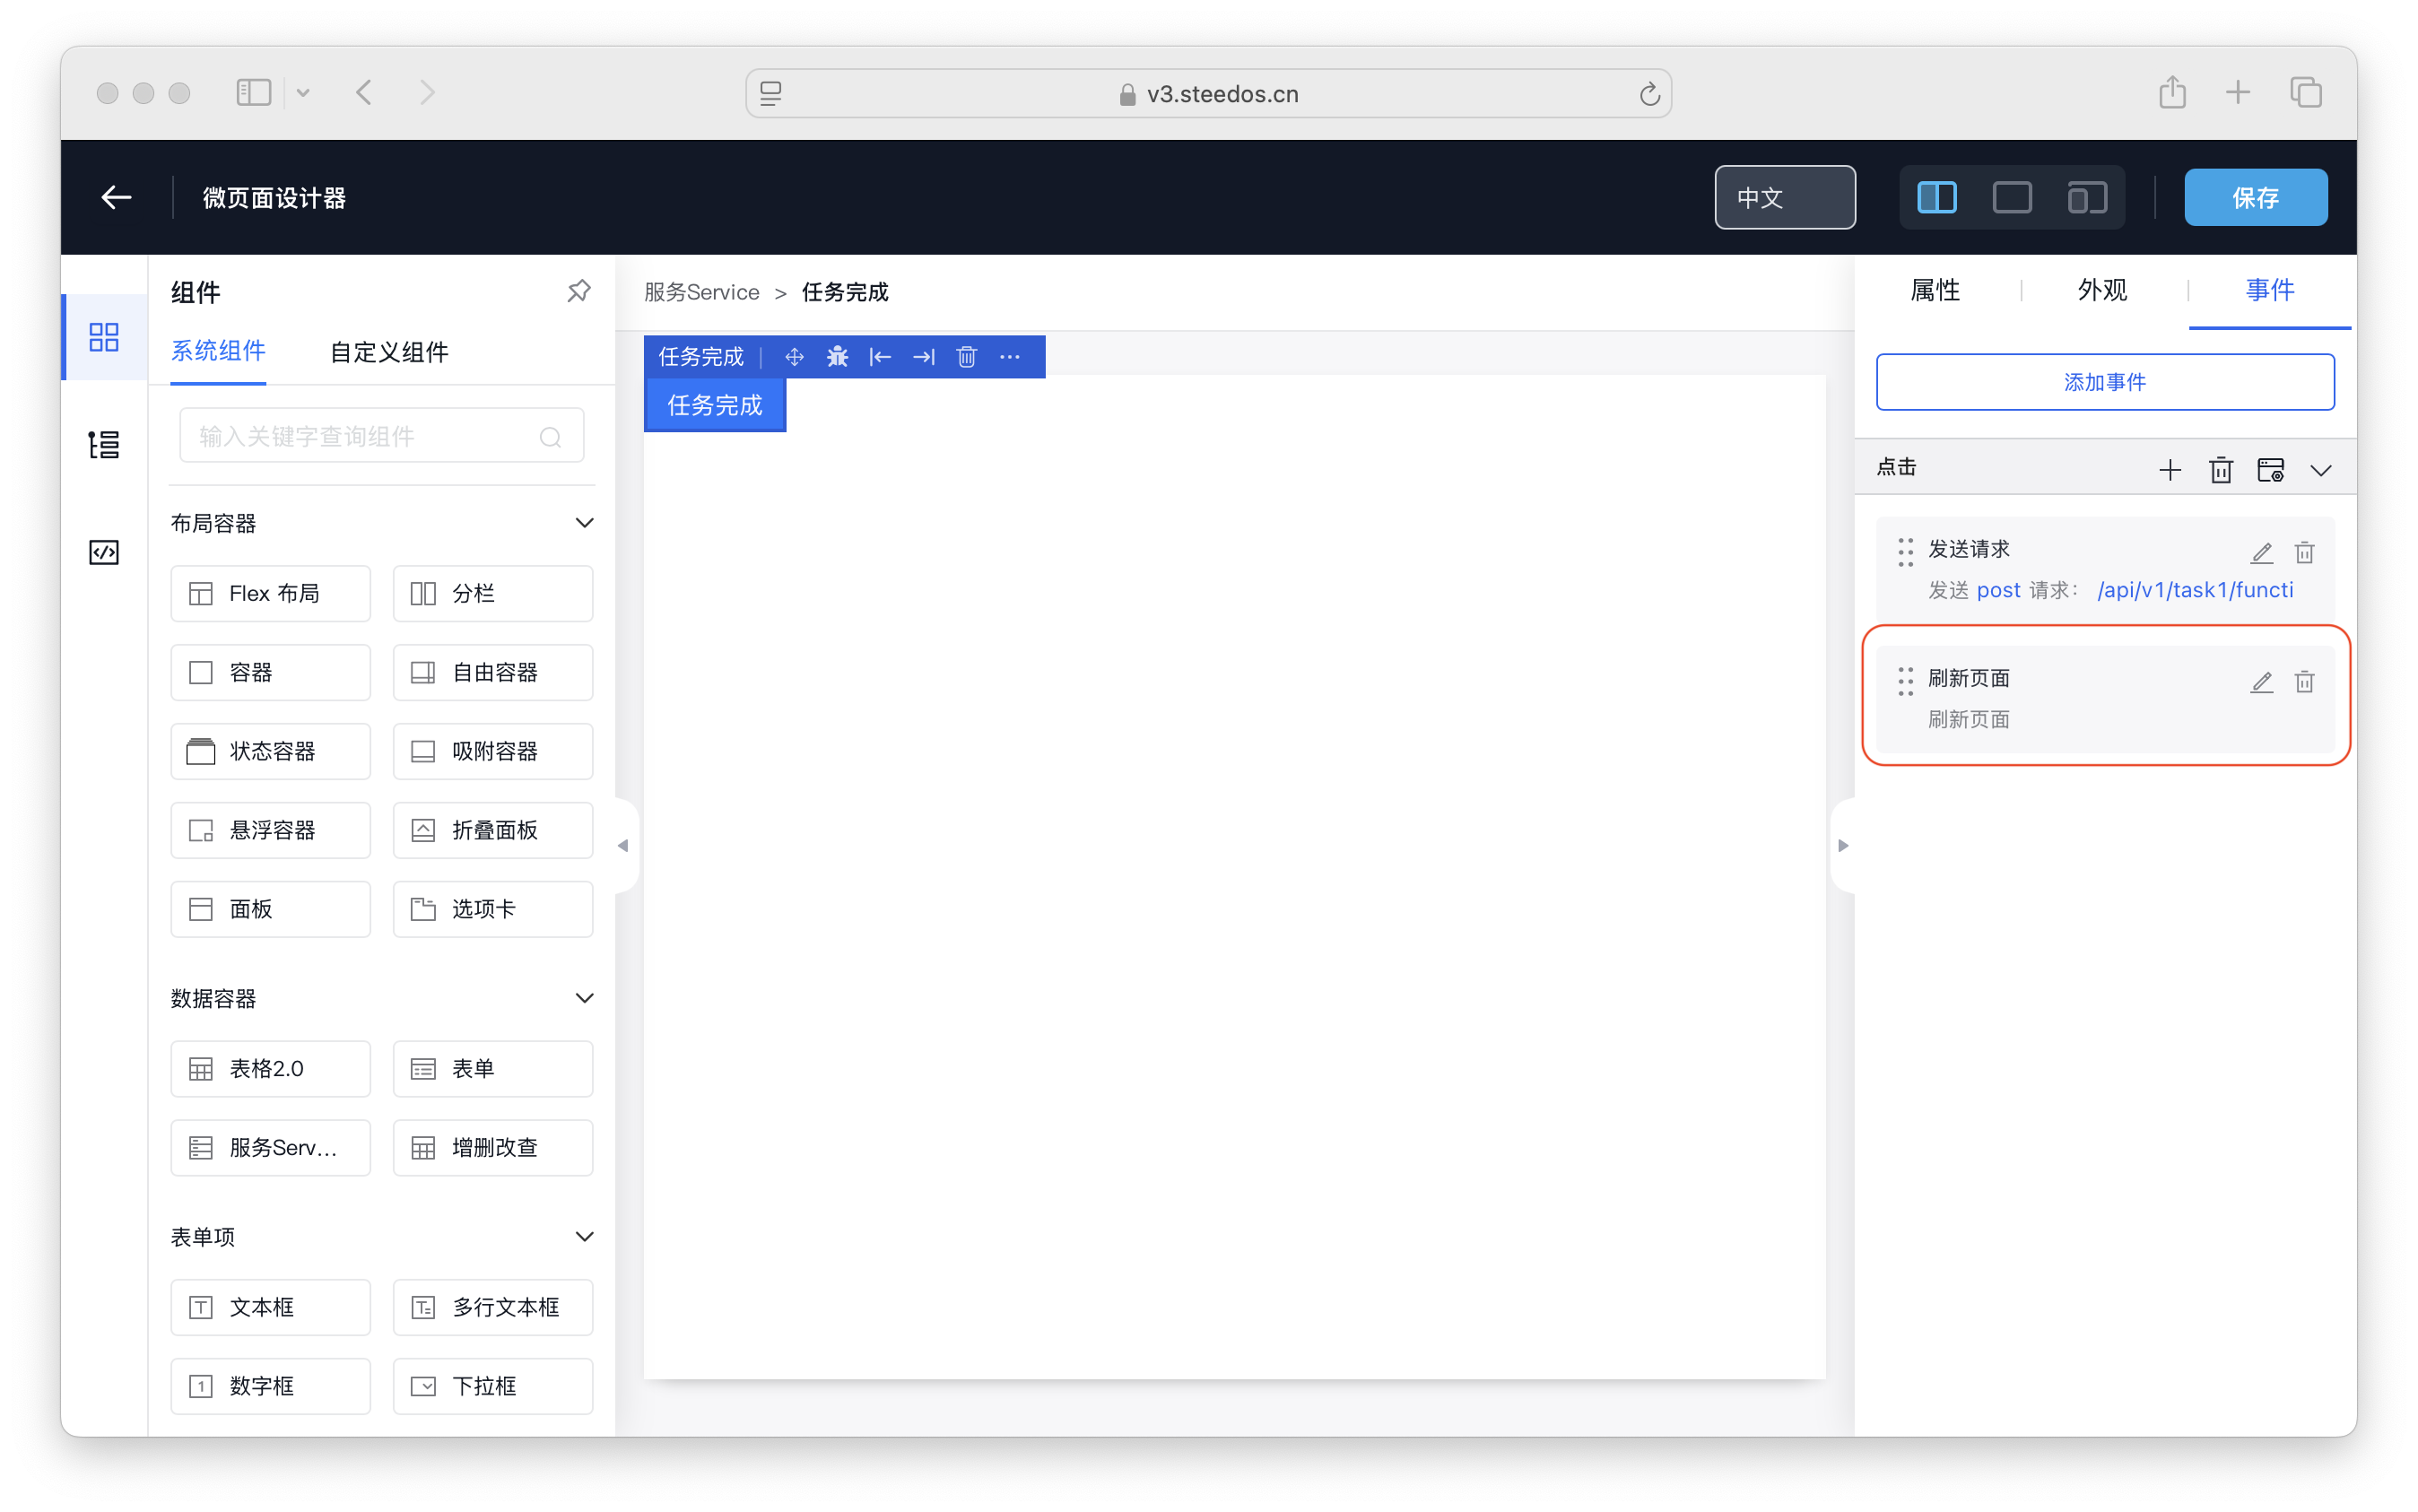Click the Safari address bar
This screenshot has height=1512, width=2418.
click(x=1208, y=94)
